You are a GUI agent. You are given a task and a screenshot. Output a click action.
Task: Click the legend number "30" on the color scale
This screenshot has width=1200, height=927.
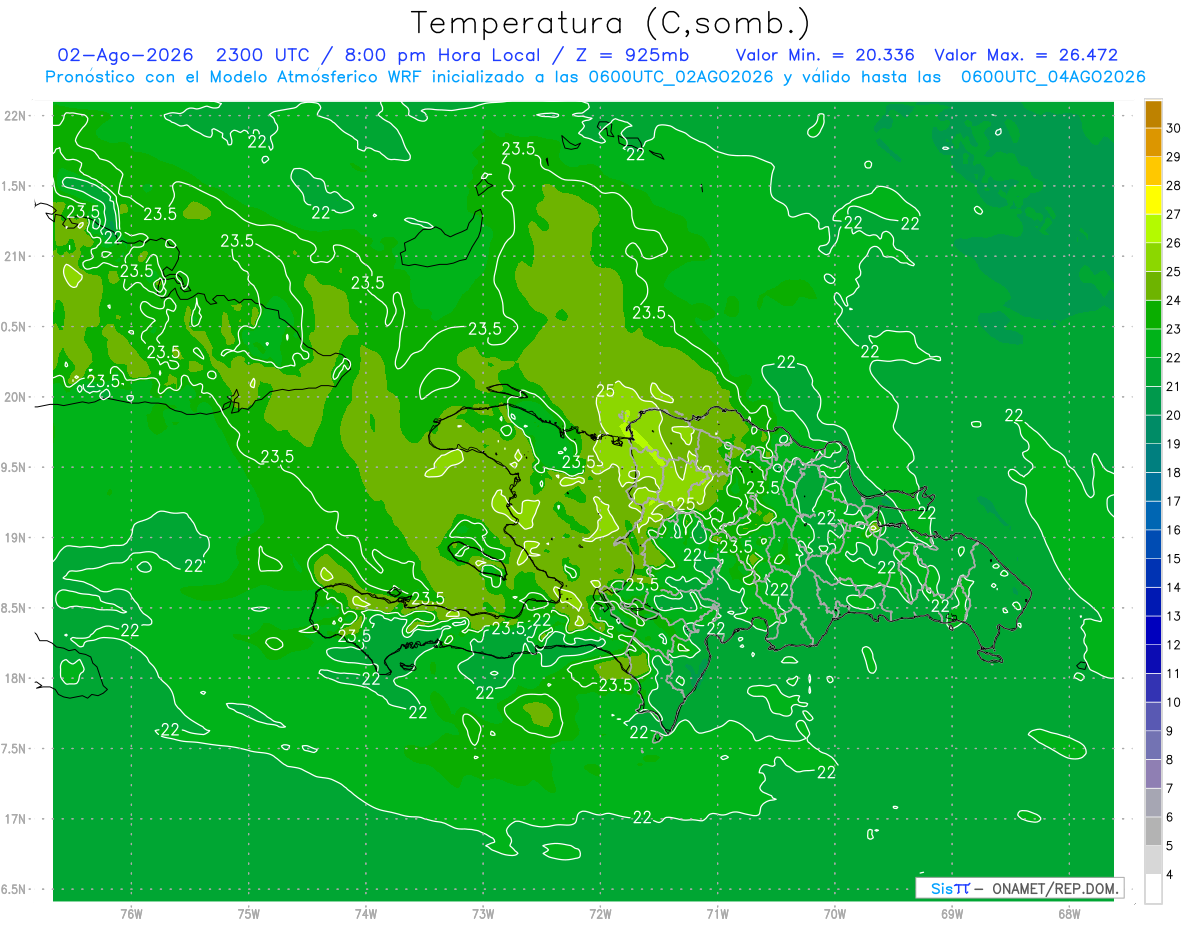click(1174, 128)
